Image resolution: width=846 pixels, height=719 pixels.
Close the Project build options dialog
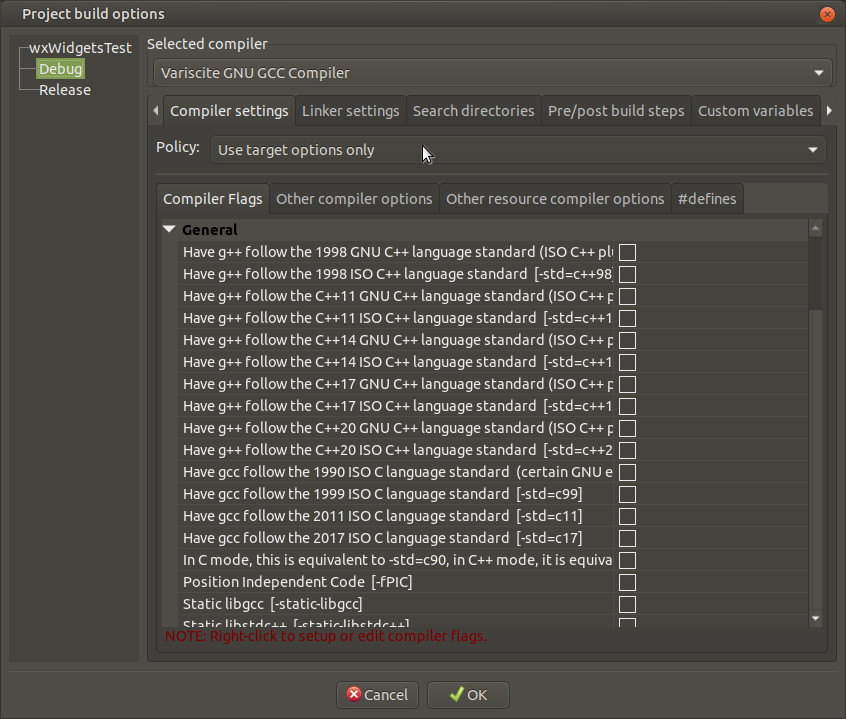click(x=827, y=14)
